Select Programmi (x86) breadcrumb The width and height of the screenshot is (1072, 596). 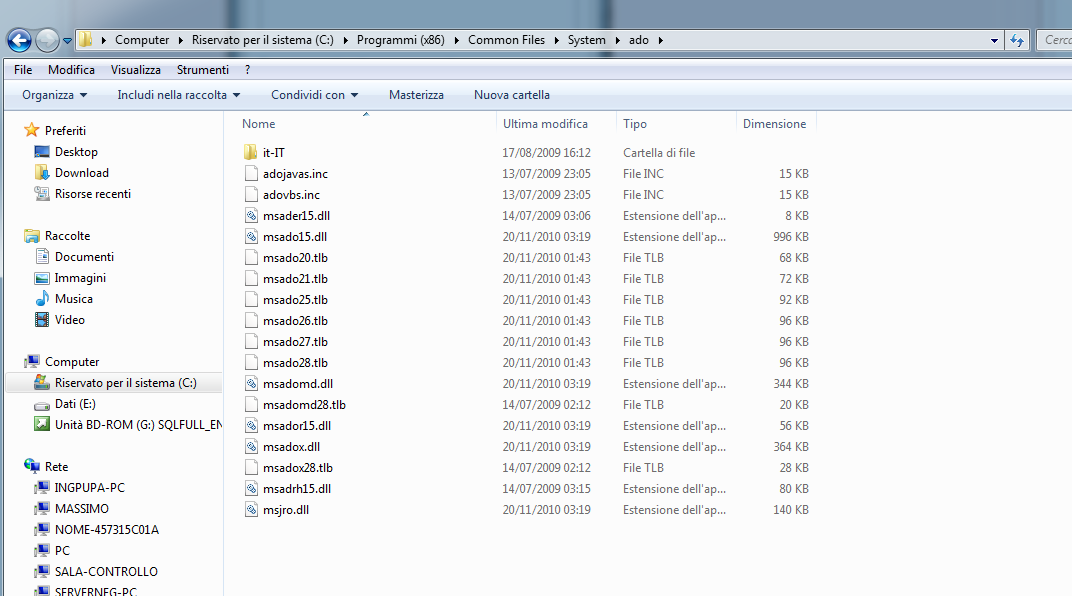pos(401,40)
